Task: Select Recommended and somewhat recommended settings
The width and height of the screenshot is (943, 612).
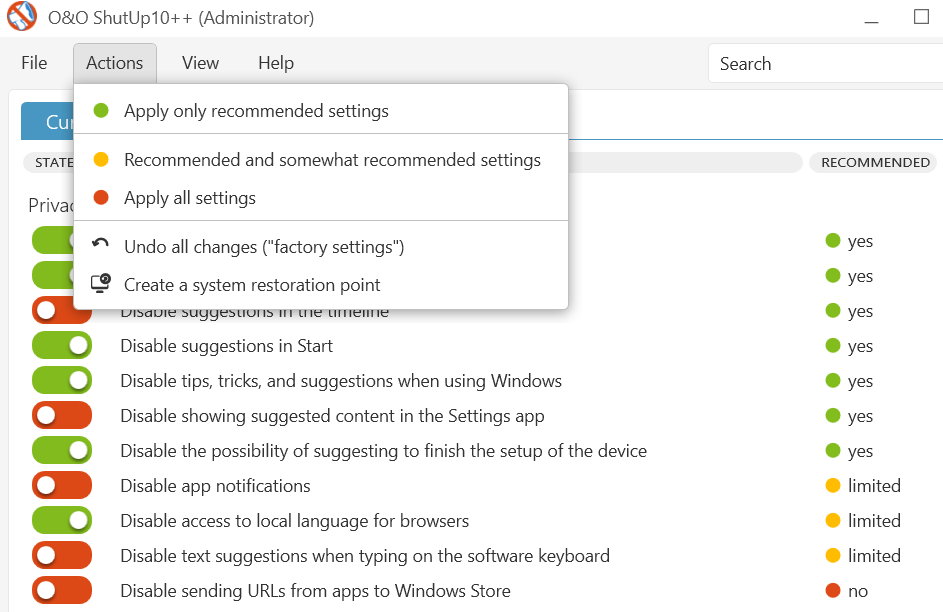Action: [321, 160]
